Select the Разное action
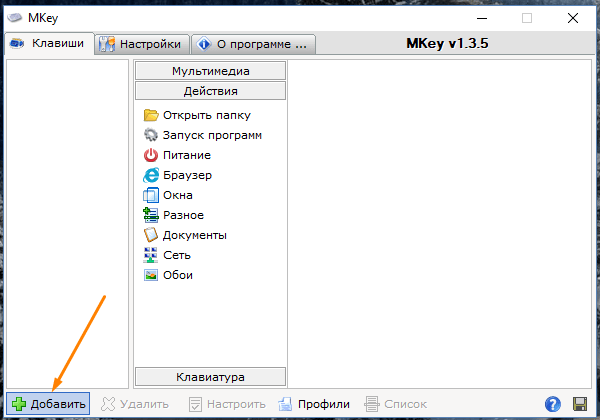Viewport: 600px width, 420px height. [x=183, y=215]
